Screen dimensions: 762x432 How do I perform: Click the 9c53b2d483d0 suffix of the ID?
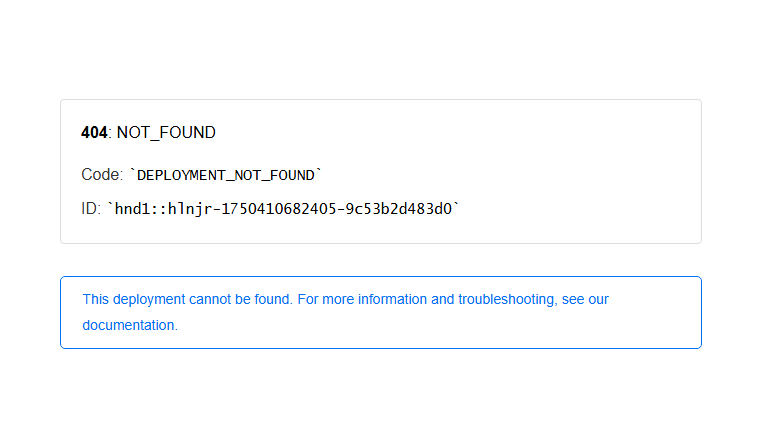399,209
